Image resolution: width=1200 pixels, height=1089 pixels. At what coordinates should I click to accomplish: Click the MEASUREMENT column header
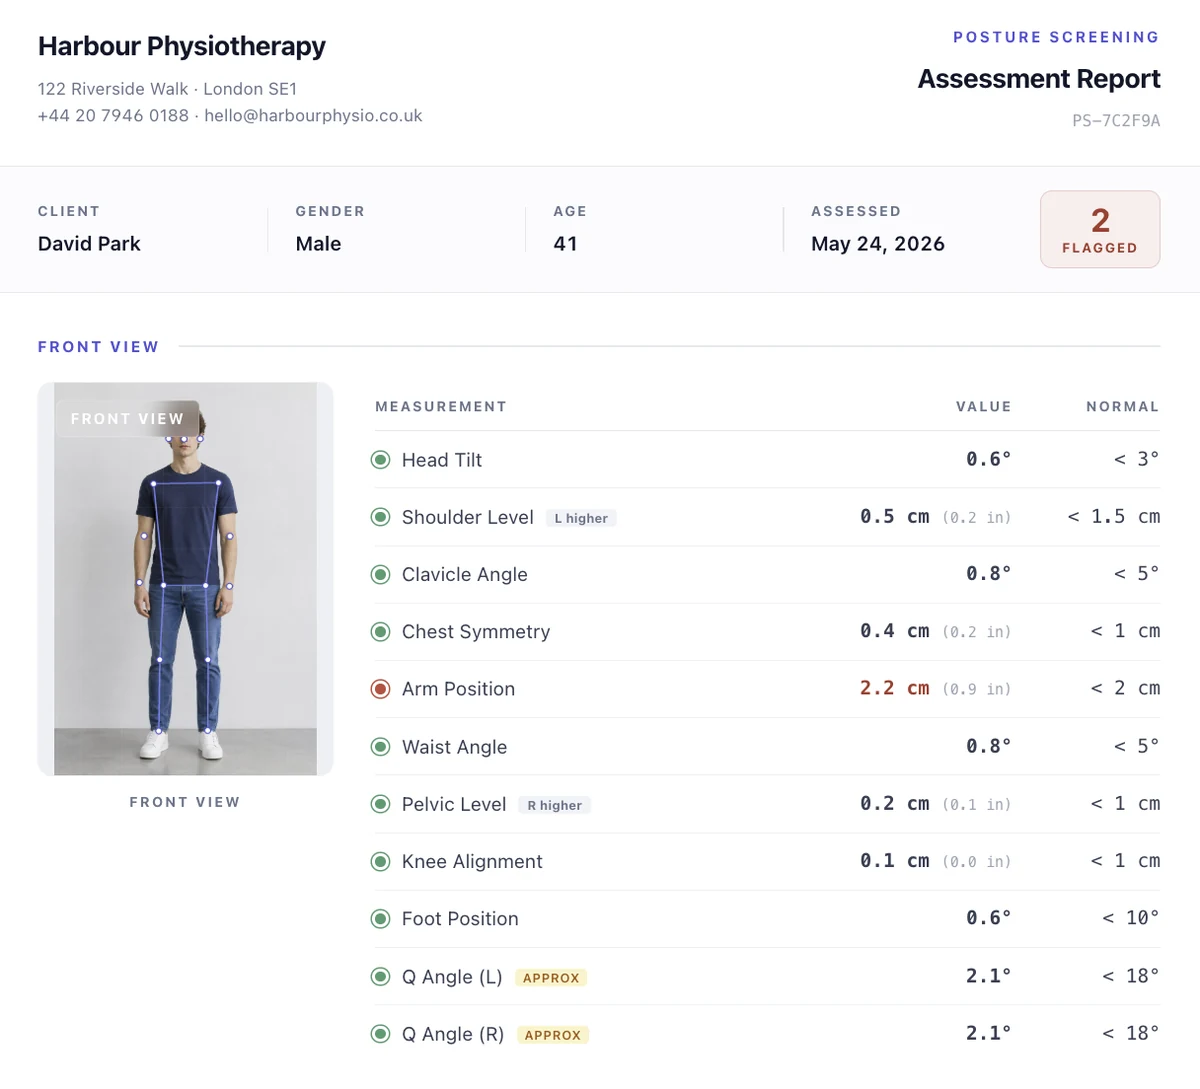point(441,407)
